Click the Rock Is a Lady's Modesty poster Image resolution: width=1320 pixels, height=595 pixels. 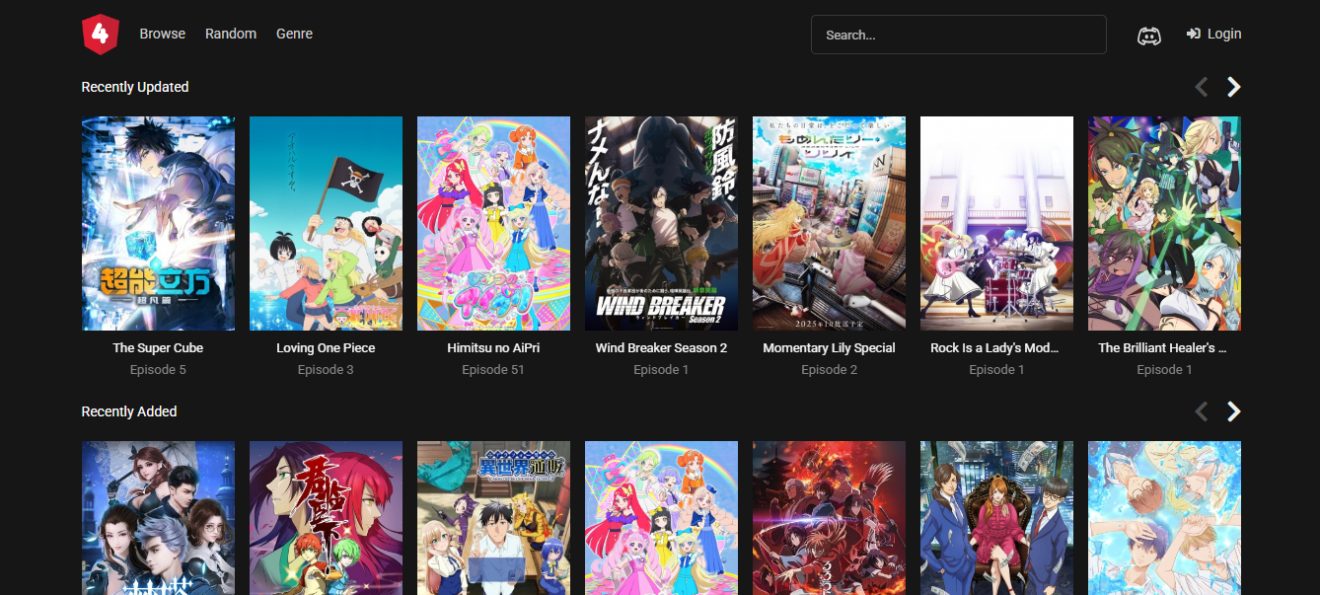(x=996, y=222)
